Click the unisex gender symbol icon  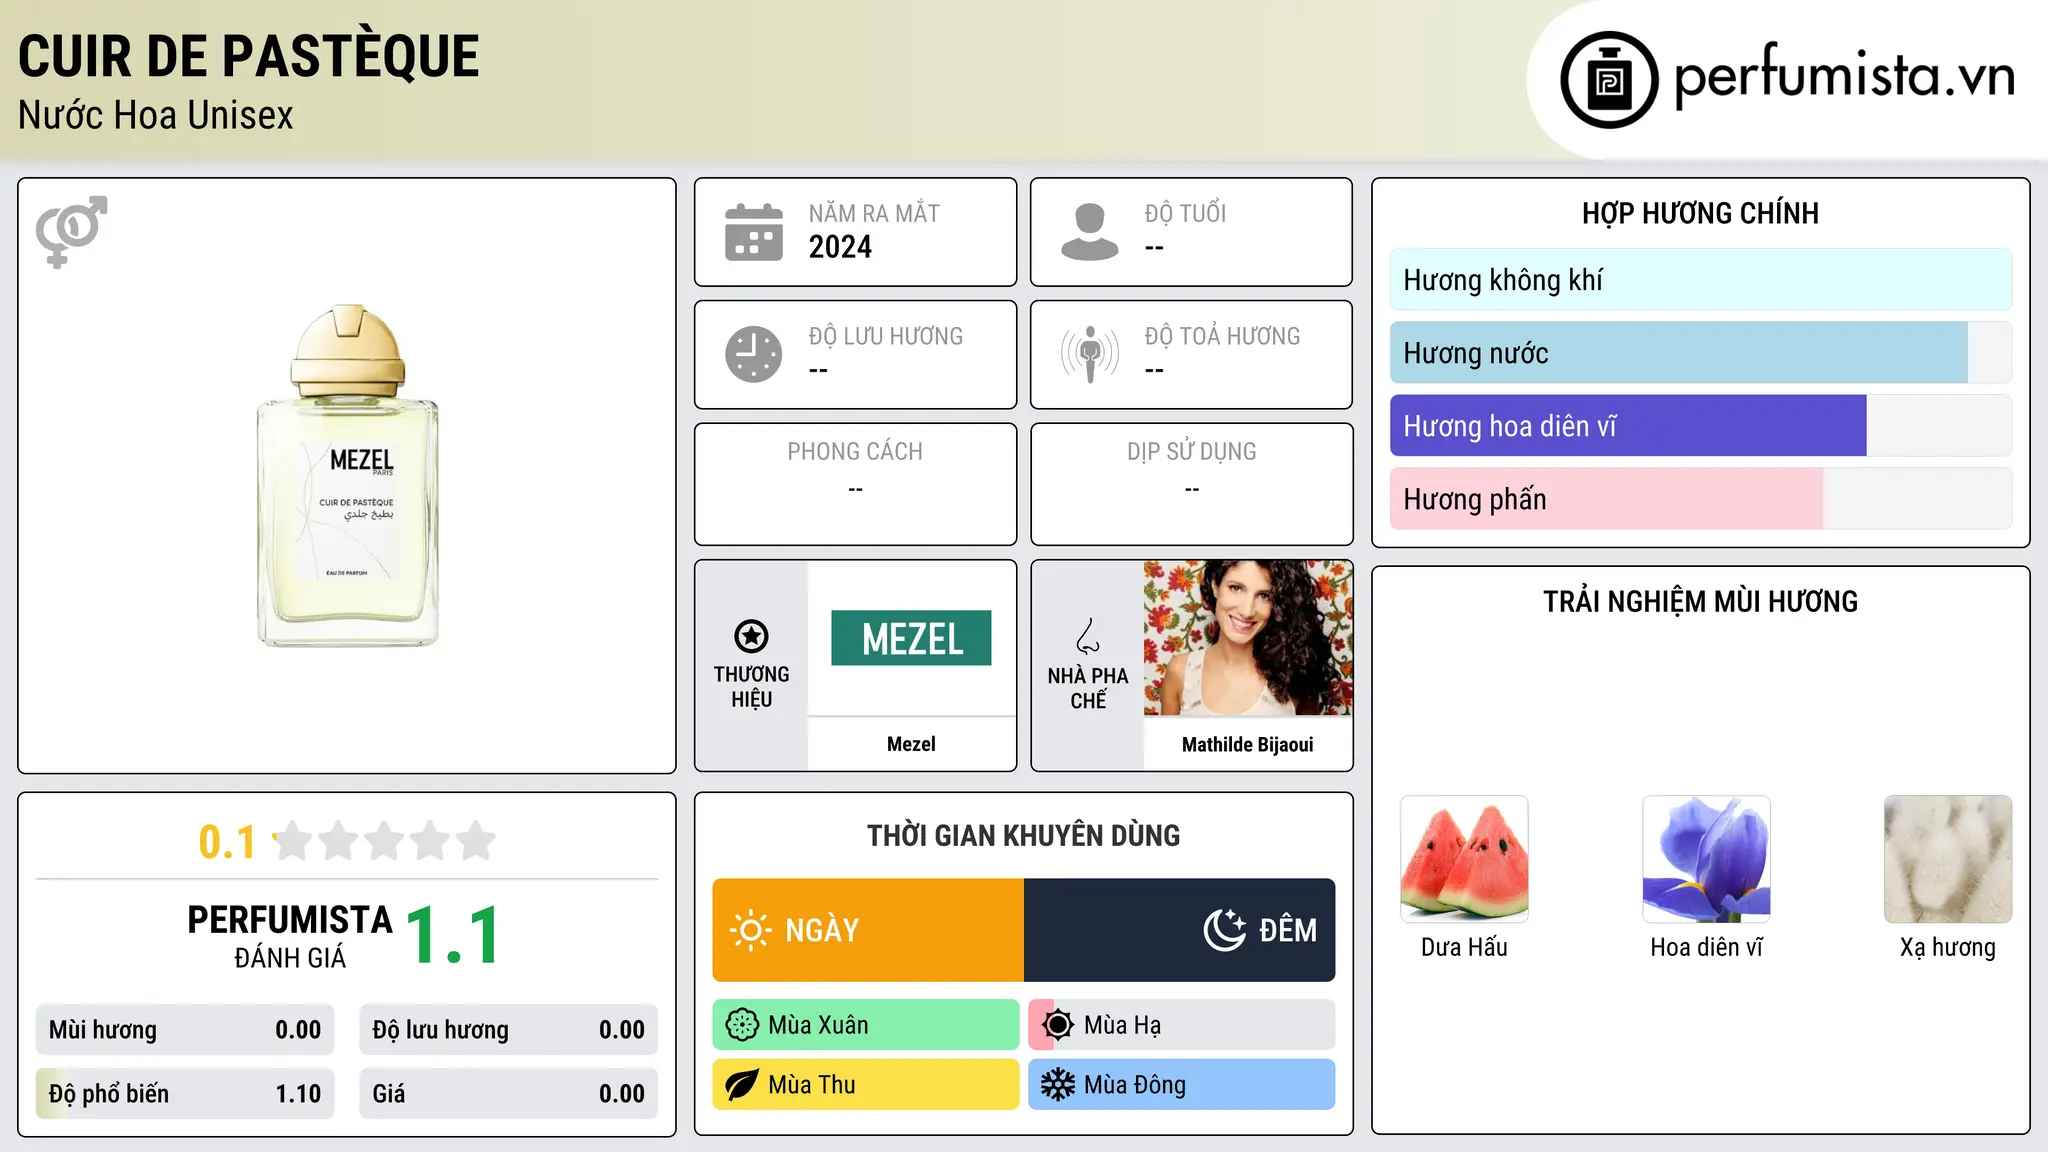tap(71, 231)
